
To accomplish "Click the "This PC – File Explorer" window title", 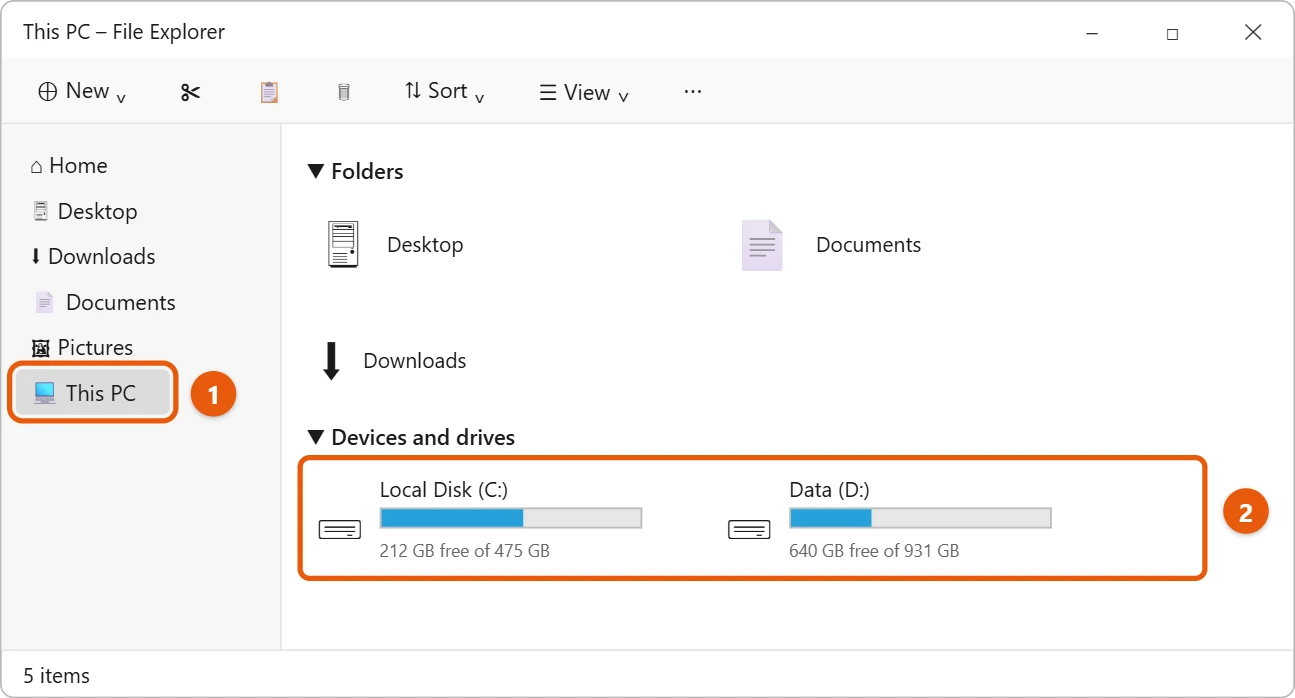I will click(124, 32).
